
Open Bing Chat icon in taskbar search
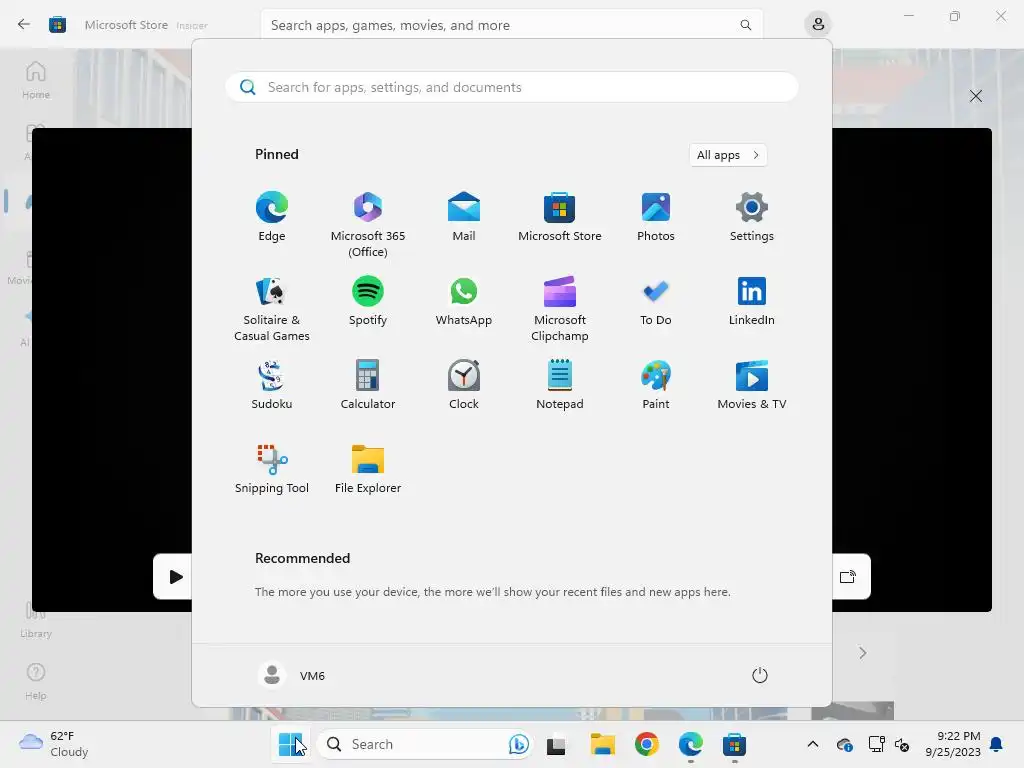pyautogui.click(x=519, y=744)
